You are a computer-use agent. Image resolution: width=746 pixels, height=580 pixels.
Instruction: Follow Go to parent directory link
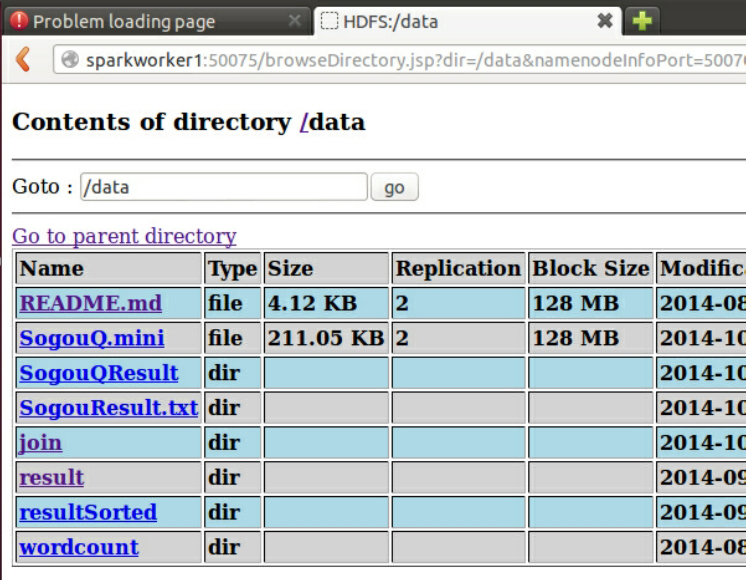point(124,236)
